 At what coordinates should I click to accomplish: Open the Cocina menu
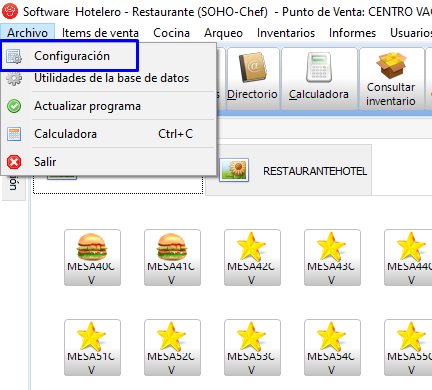[171, 33]
